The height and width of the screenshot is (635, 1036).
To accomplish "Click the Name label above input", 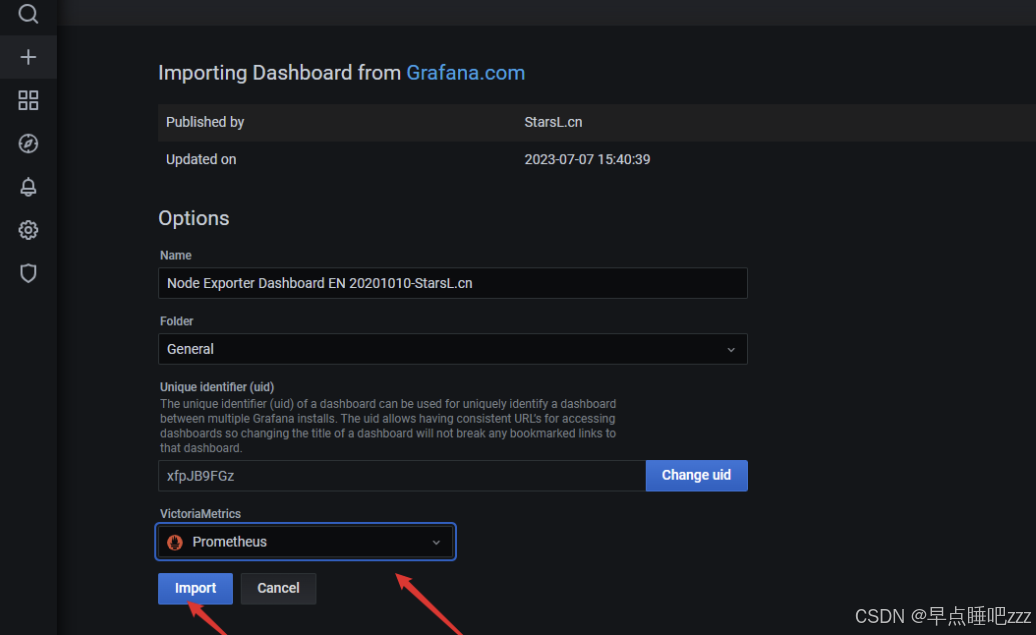I will pos(176,255).
